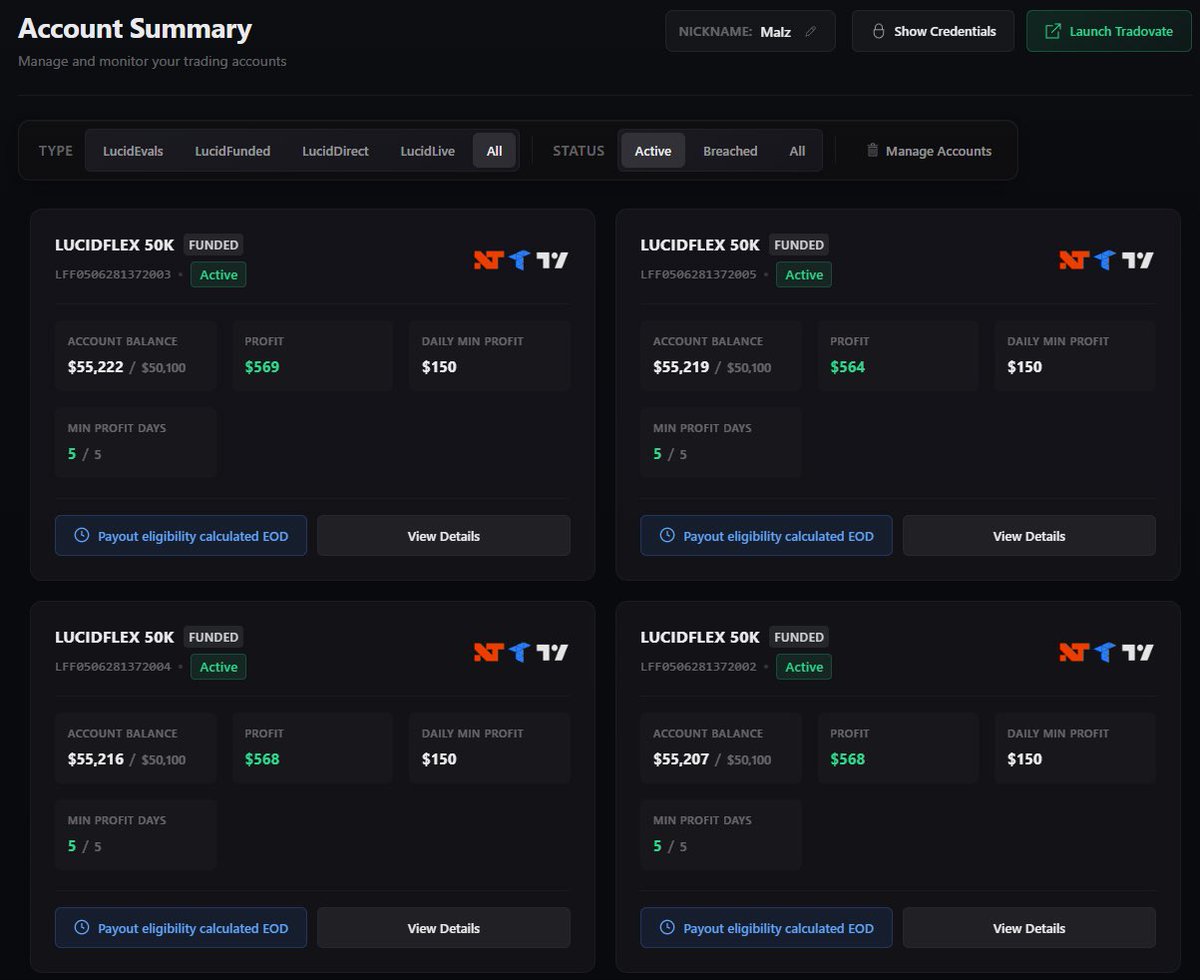Edit nickname with the pencil icon

coord(811,32)
